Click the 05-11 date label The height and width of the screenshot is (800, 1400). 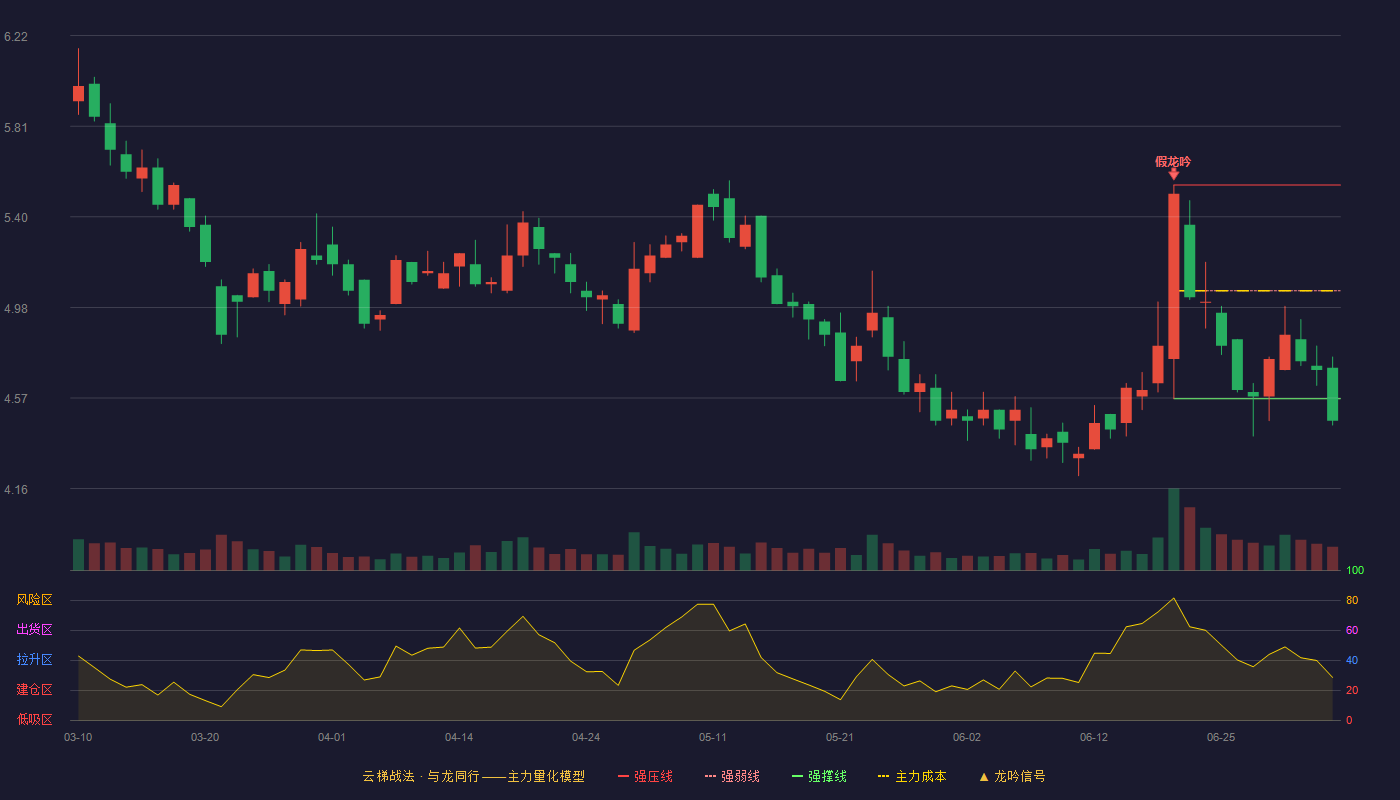[x=713, y=737]
